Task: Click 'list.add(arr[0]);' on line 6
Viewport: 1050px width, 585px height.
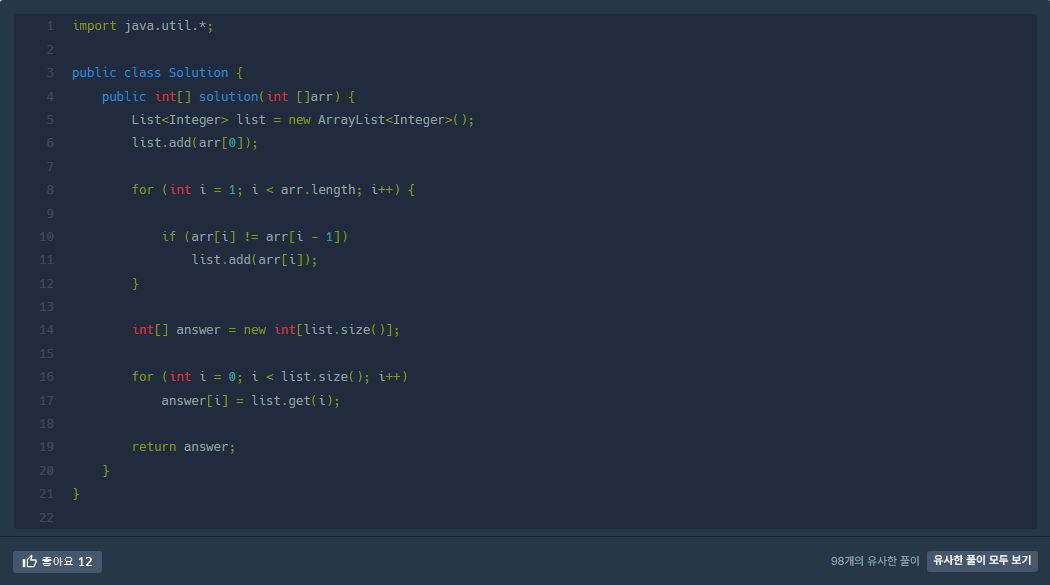Action: click(195, 143)
